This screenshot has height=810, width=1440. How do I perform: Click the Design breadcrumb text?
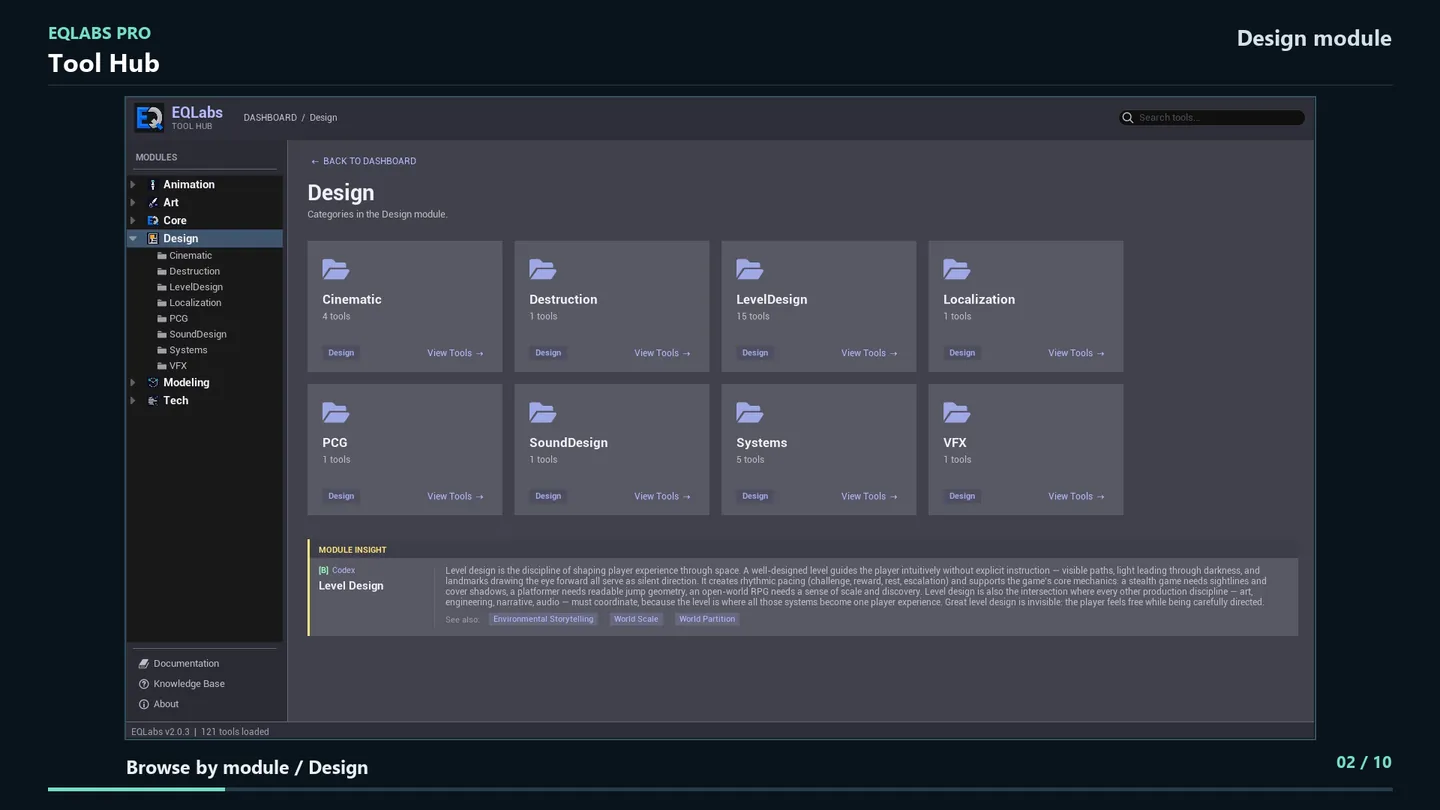[x=323, y=118]
